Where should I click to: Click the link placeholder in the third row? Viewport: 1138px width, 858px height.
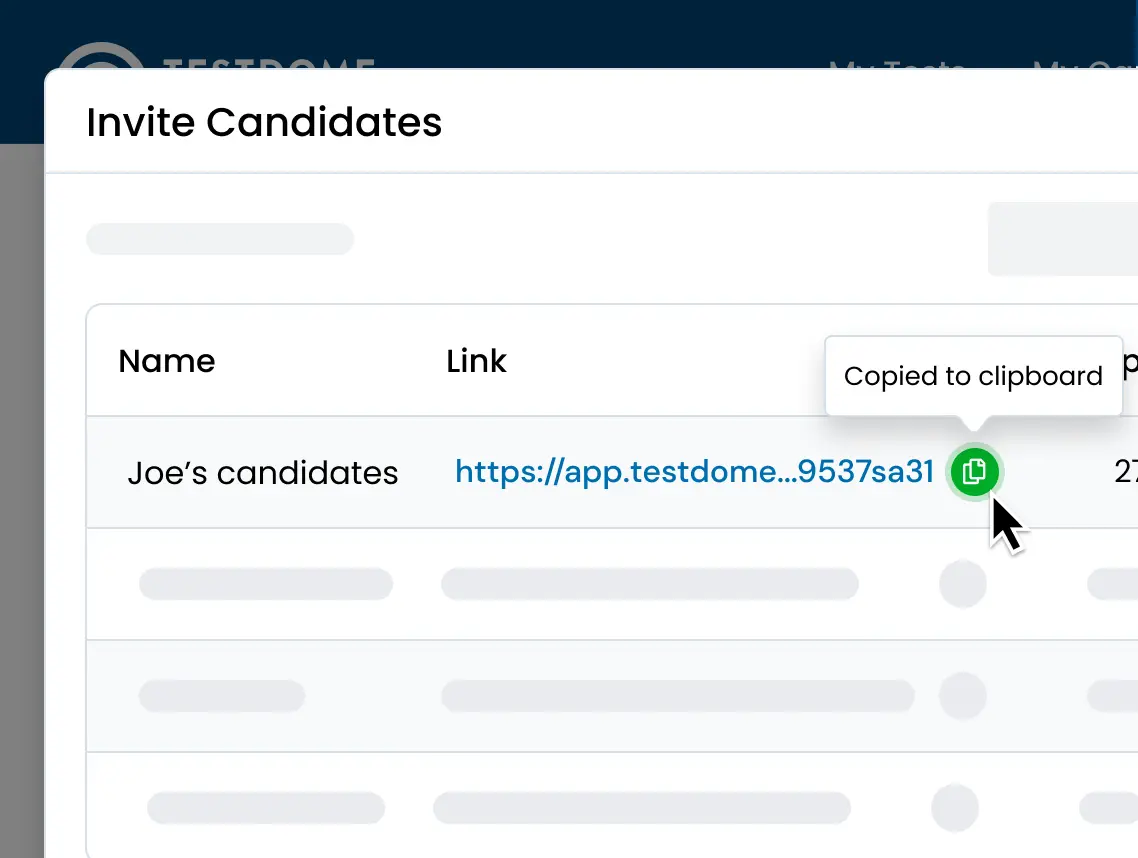pyautogui.click(x=679, y=696)
